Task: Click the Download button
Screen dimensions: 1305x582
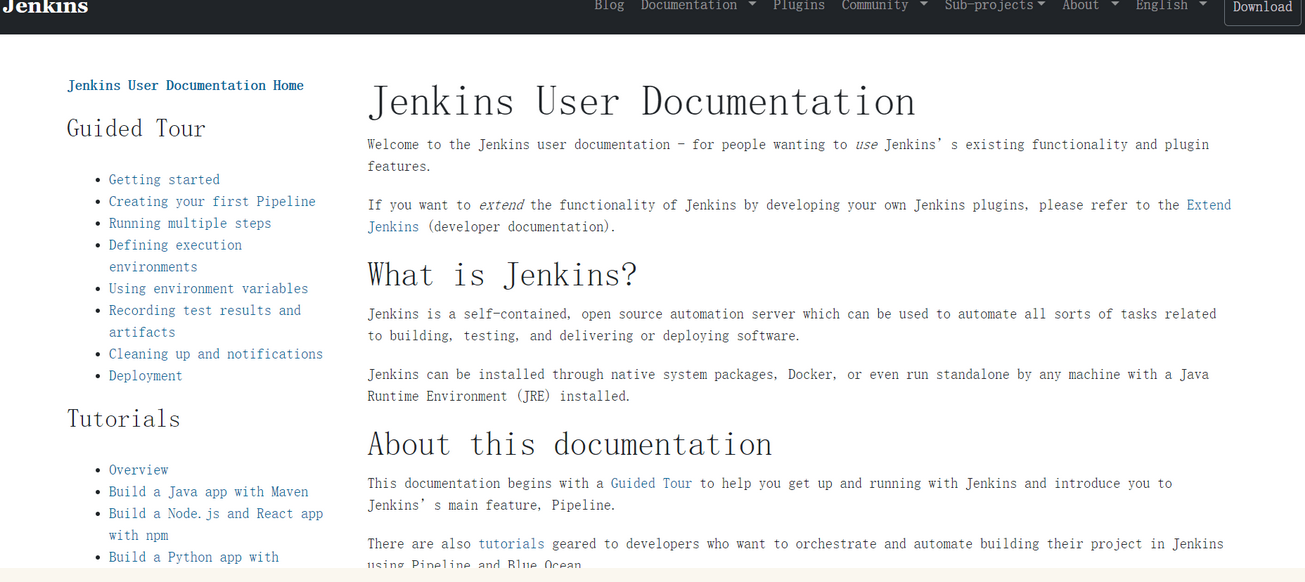Action: click(x=1262, y=8)
